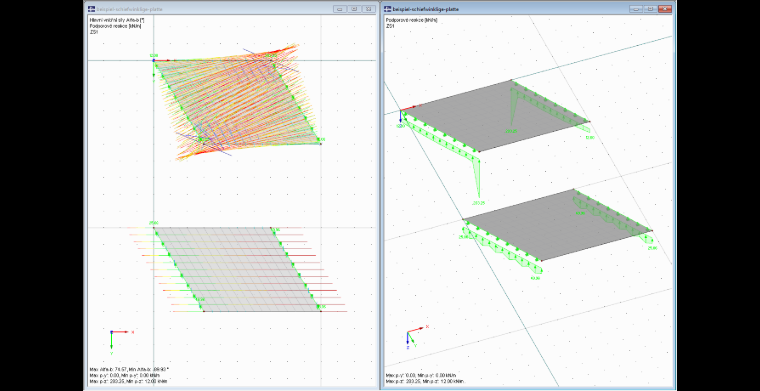Image resolution: width=760 pixels, height=391 pixels.
Task: Click 'Hlavní vnitřní síly' label in left window
Action: [117, 20]
